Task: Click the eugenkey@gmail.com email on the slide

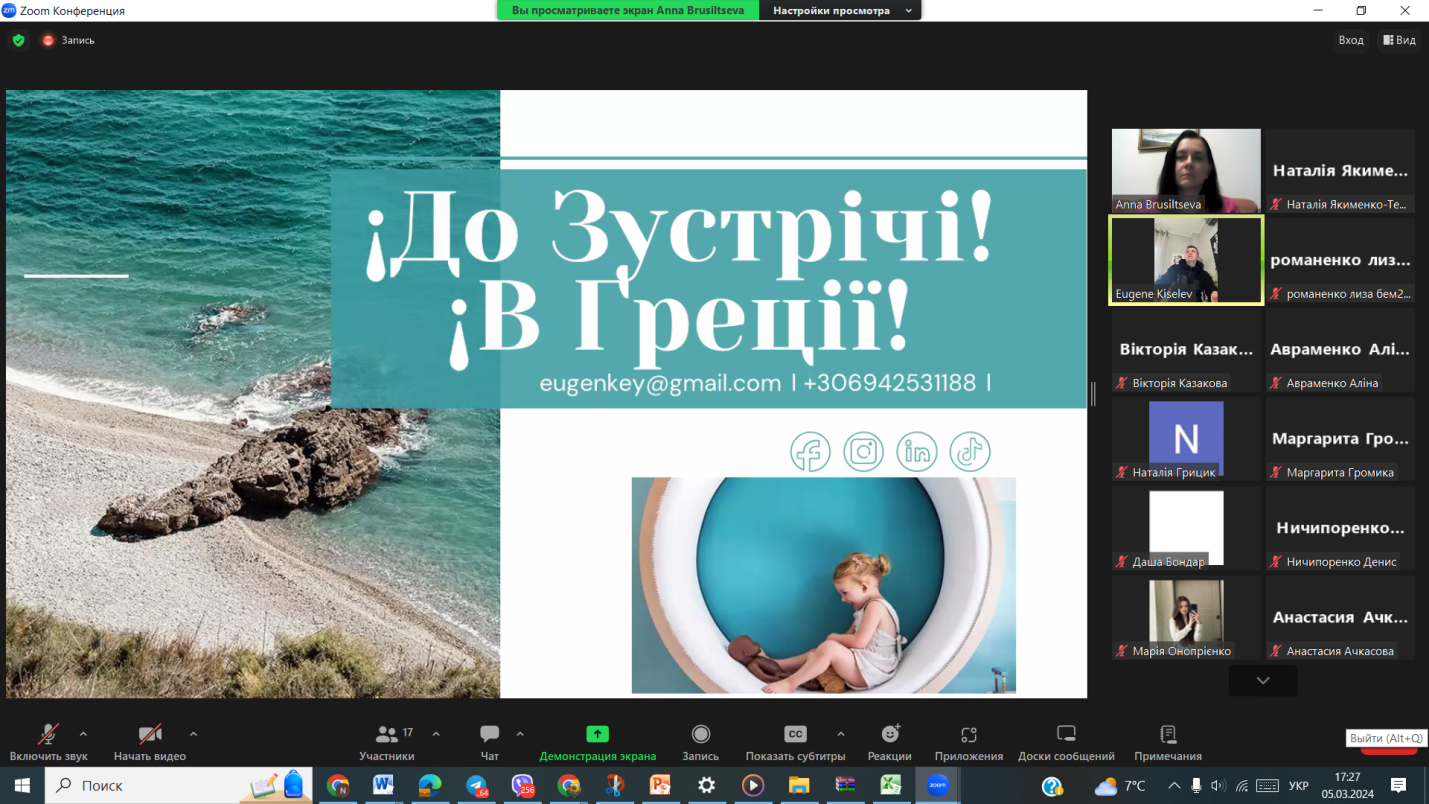Action: pos(660,383)
